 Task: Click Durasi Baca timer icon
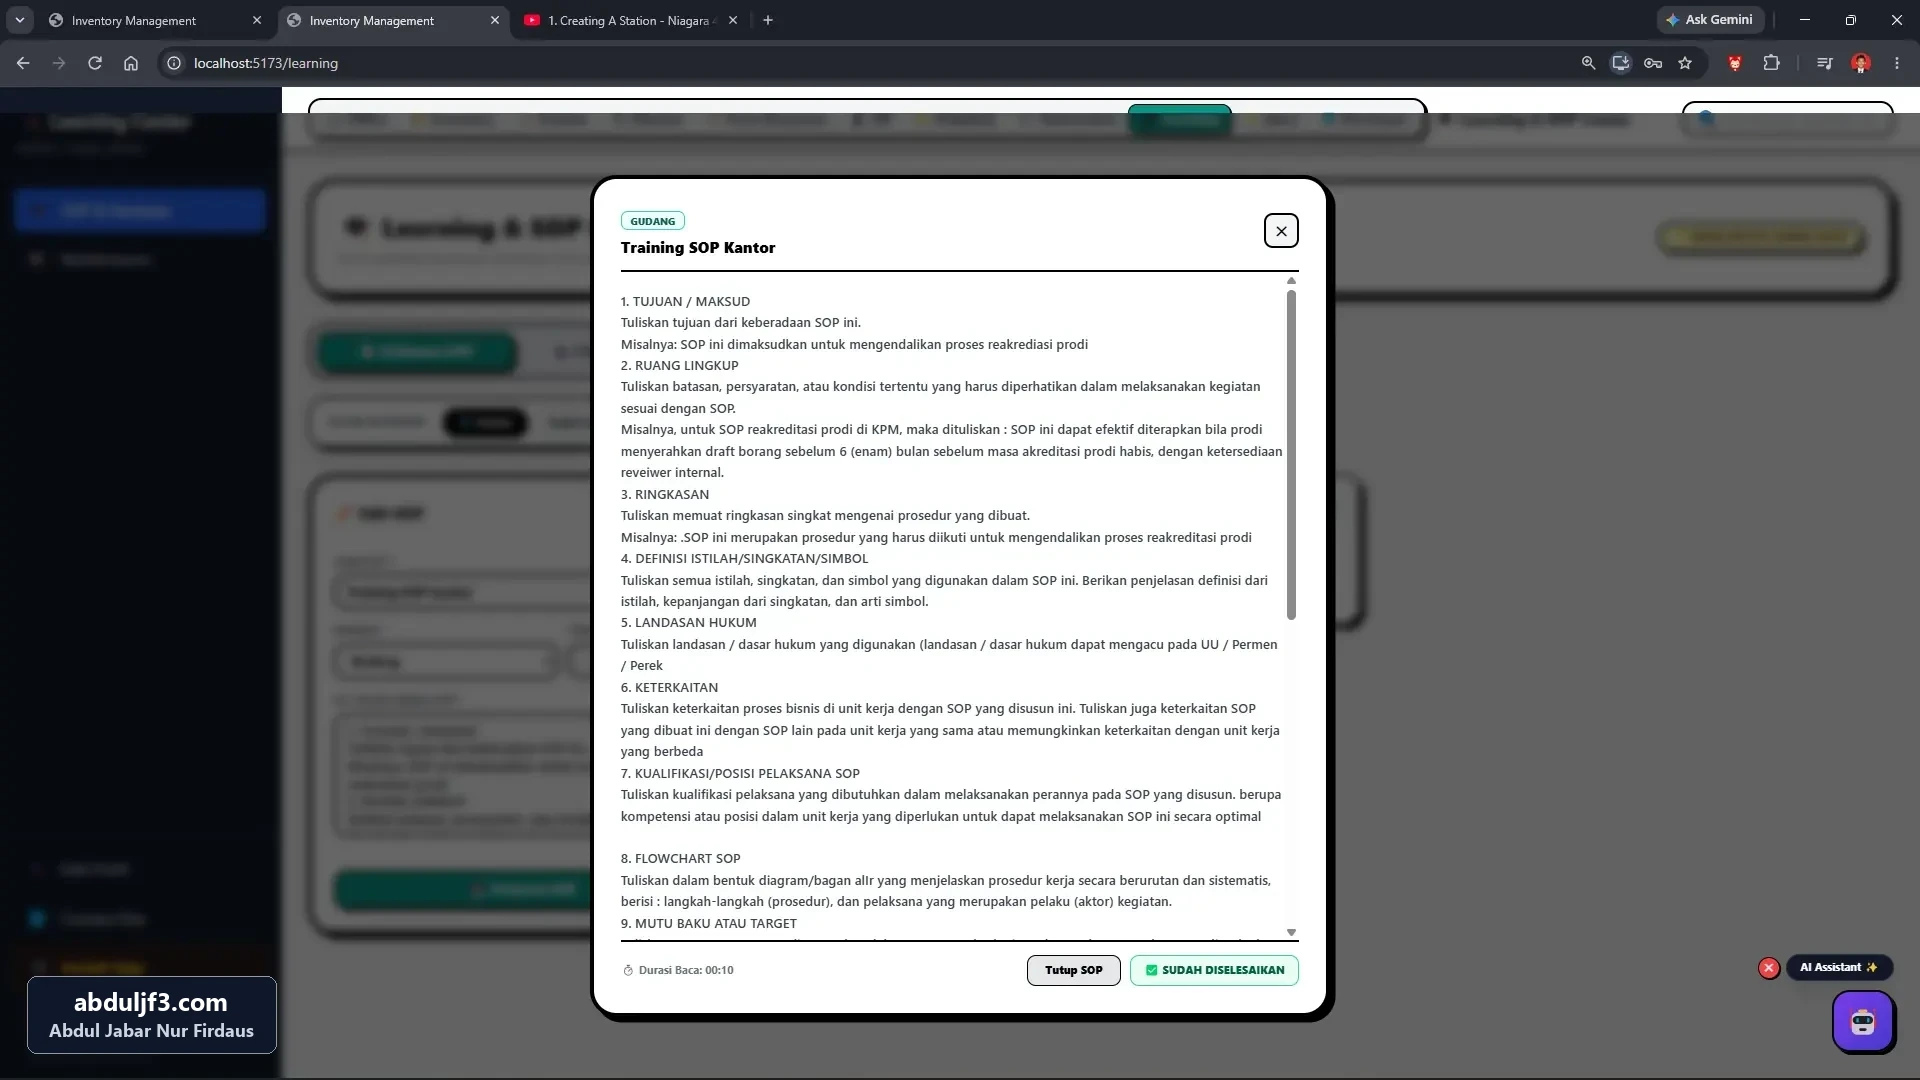[x=628, y=970]
